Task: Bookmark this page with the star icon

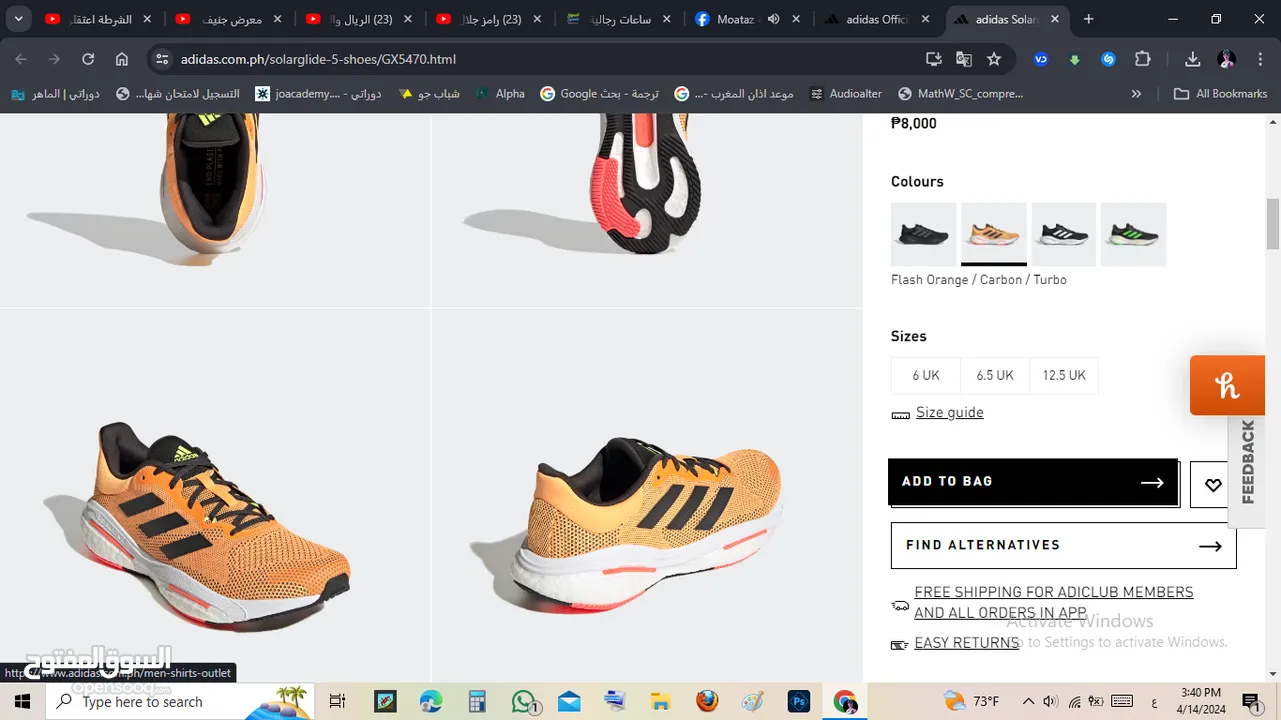Action: [994, 59]
